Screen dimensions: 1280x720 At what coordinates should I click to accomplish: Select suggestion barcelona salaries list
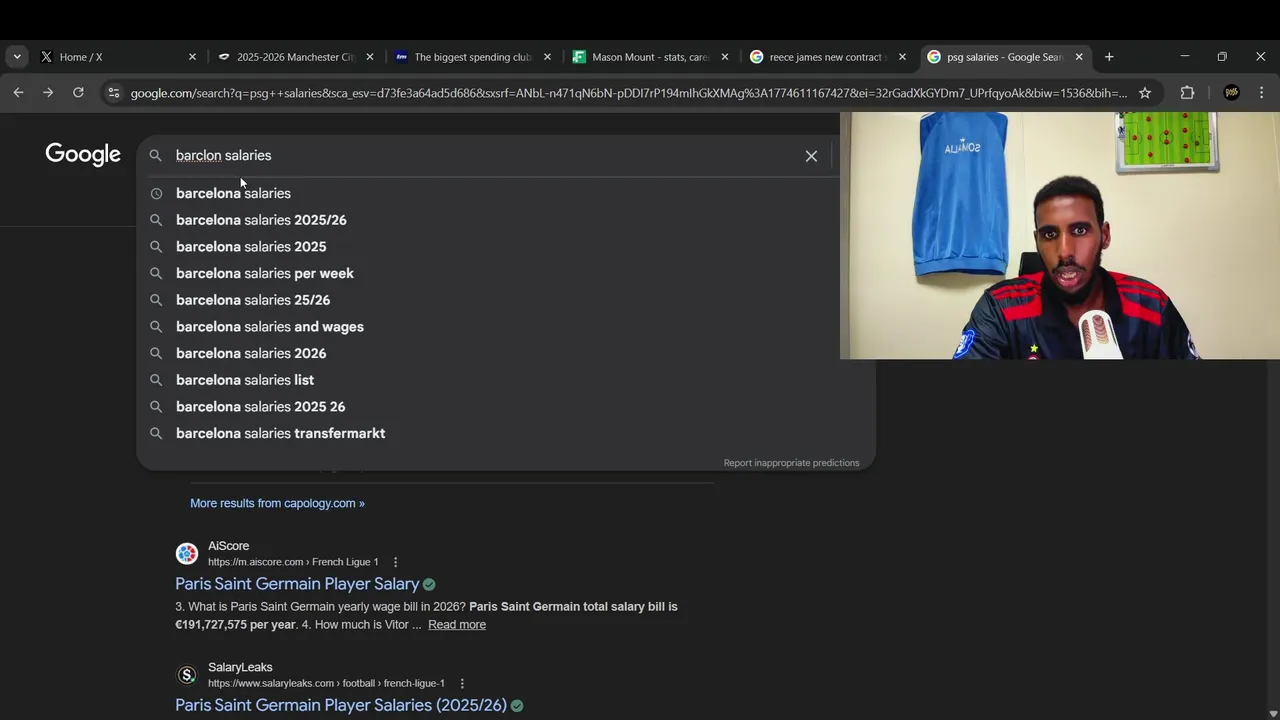pyautogui.click(x=505, y=380)
